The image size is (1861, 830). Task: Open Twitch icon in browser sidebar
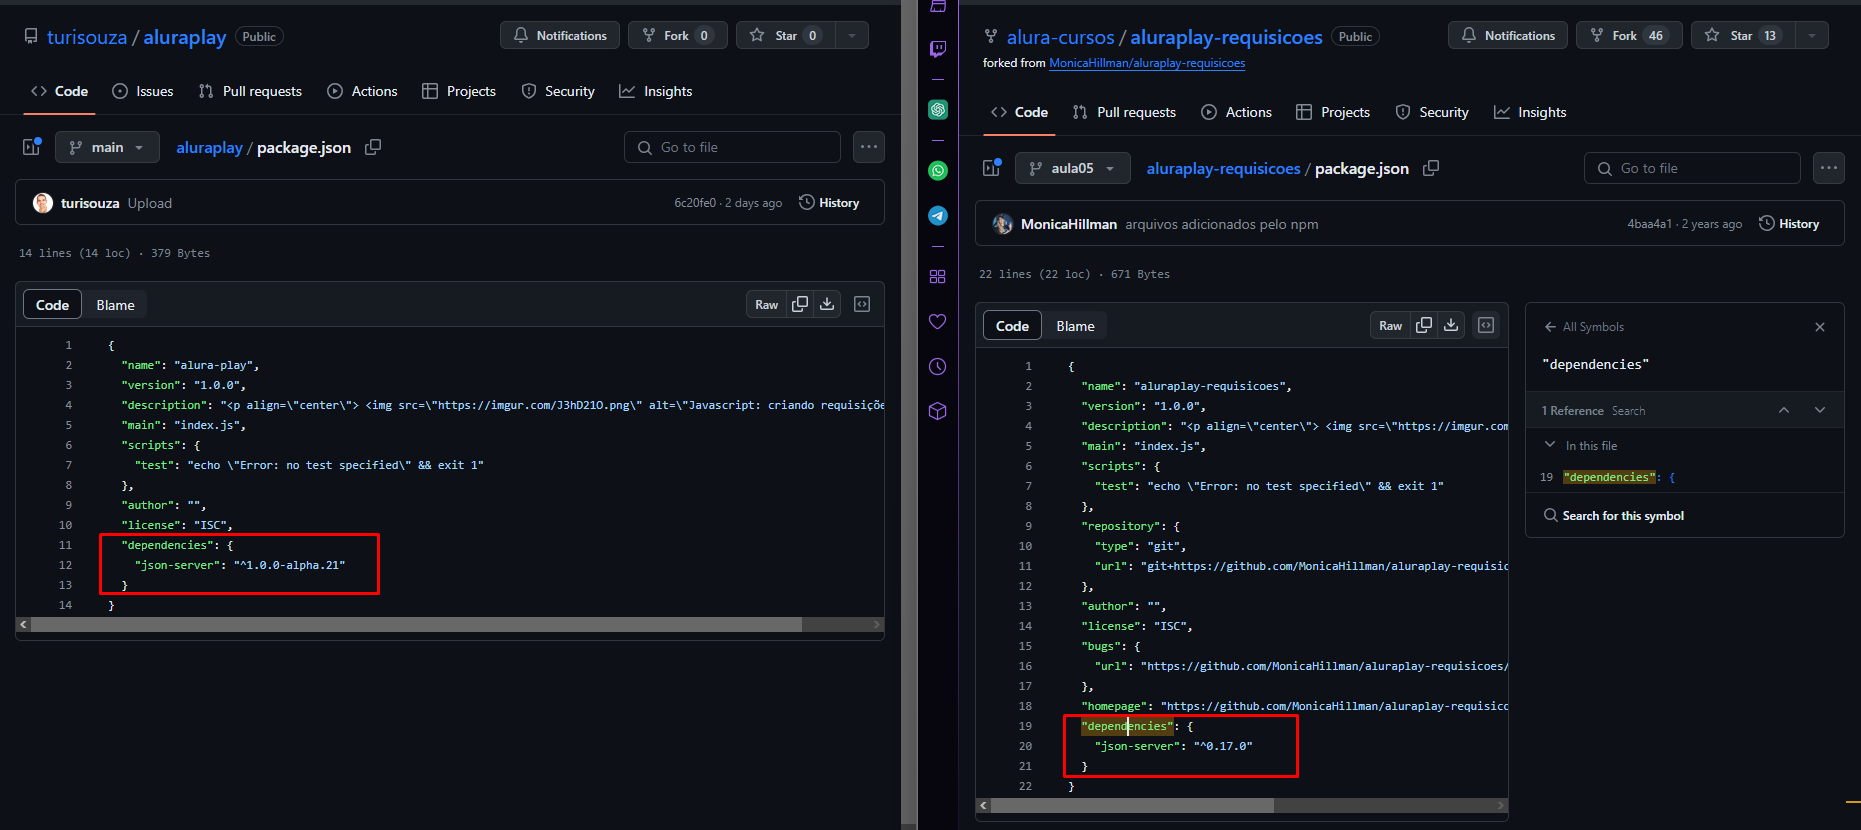pyautogui.click(x=938, y=48)
